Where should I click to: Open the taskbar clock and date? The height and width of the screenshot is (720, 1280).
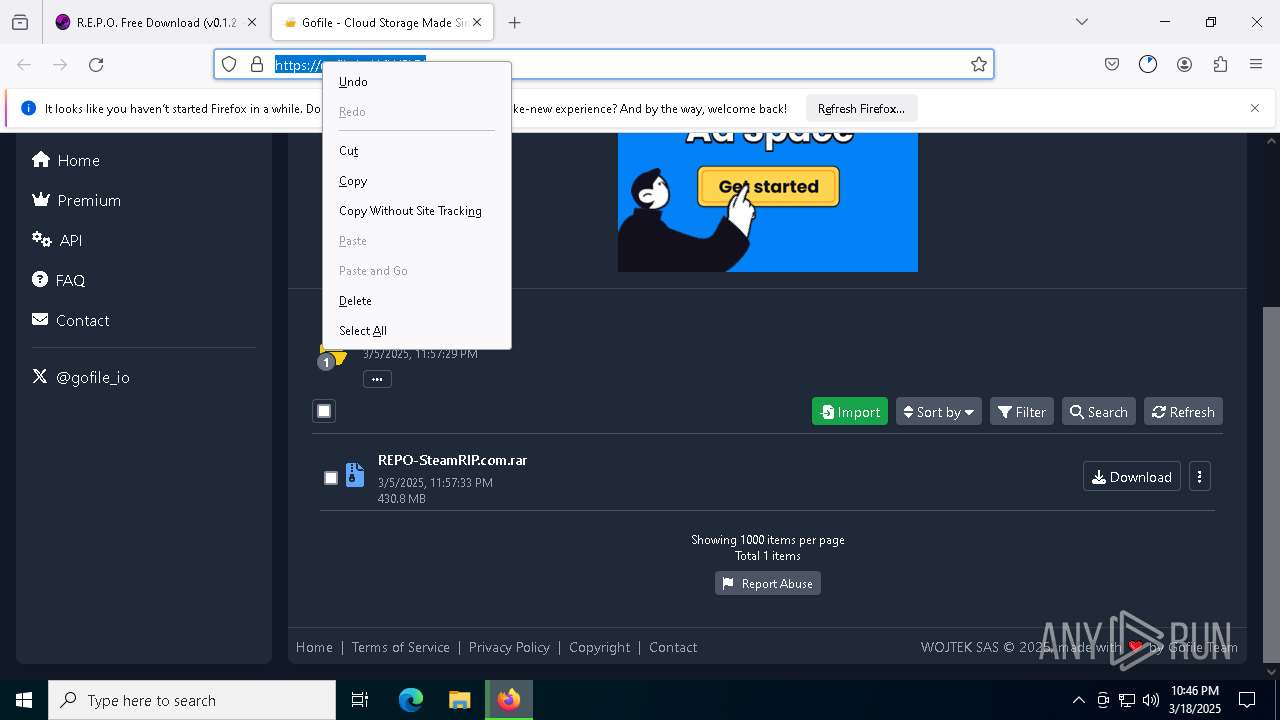(x=1195, y=700)
